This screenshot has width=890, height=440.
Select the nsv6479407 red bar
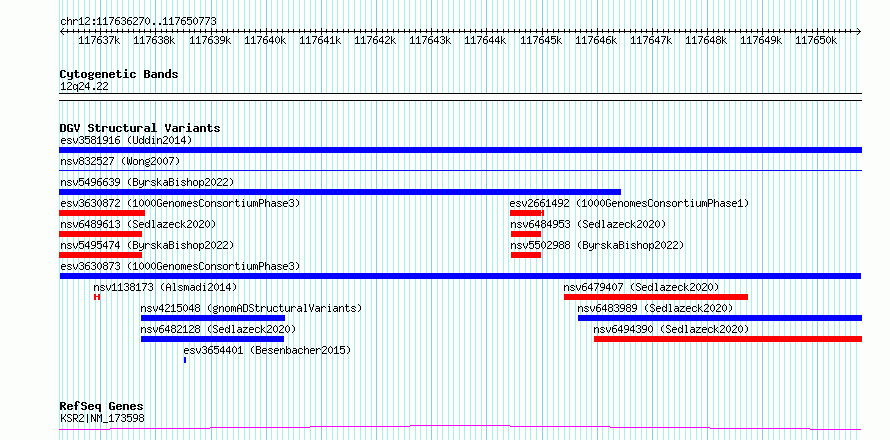tap(656, 297)
